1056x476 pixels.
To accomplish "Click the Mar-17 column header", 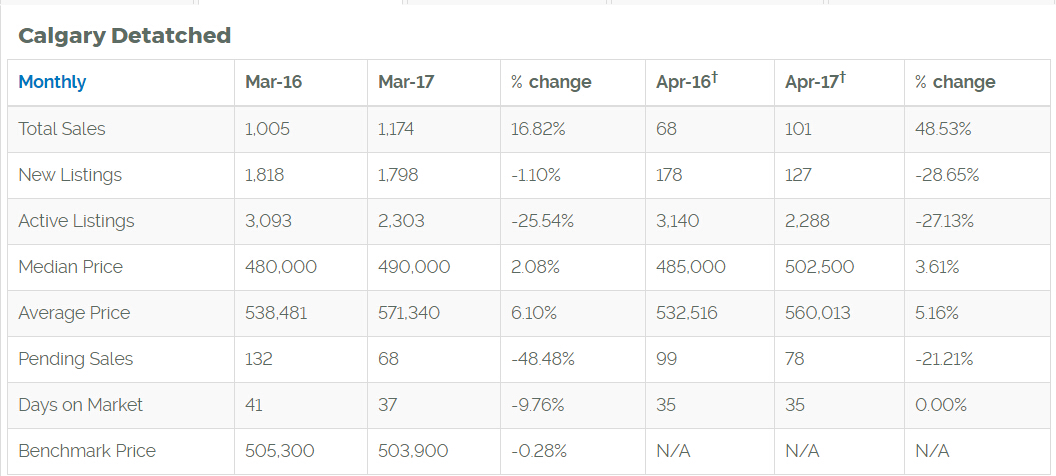I will coord(406,82).
